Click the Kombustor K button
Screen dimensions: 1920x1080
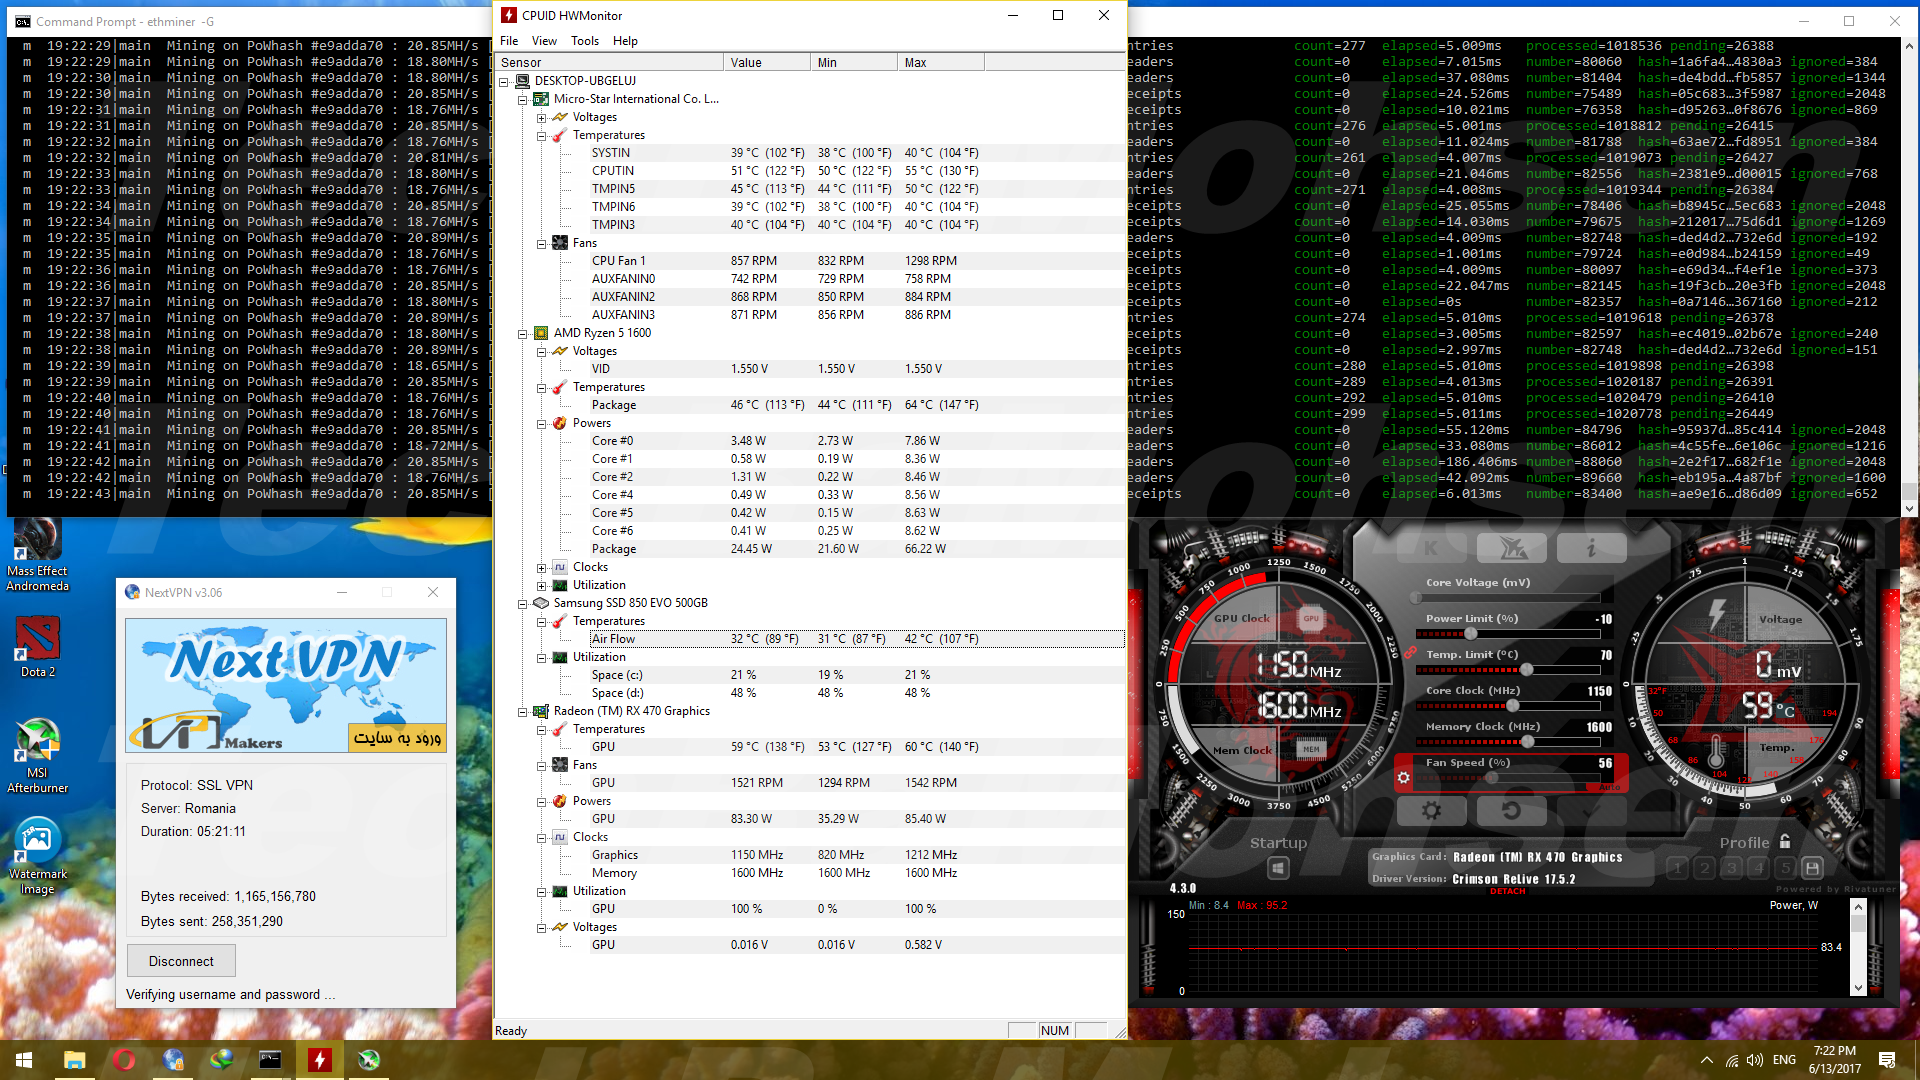pos(1431,548)
